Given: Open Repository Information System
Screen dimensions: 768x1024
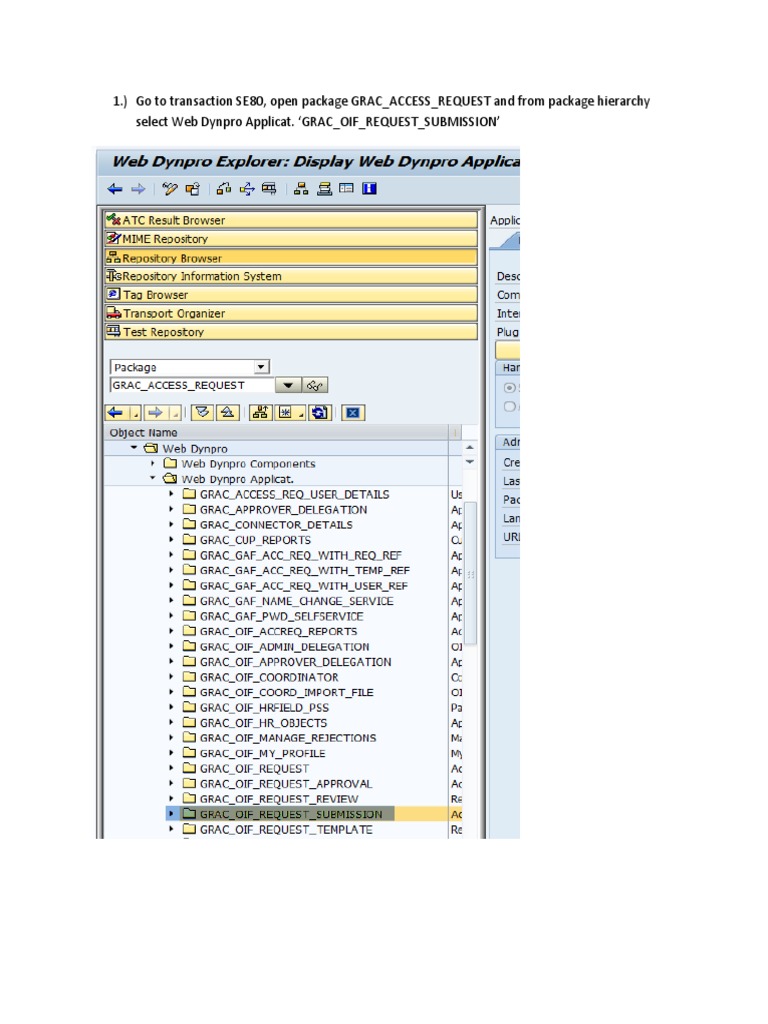Looking at the screenshot, I should coord(291,276).
